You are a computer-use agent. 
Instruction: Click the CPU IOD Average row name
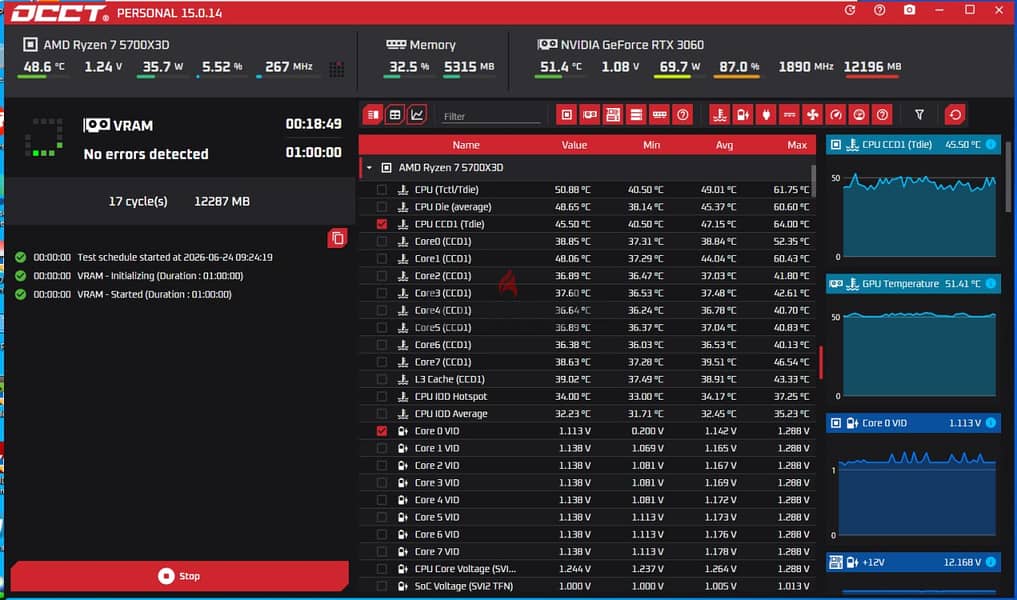tap(451, 413)
